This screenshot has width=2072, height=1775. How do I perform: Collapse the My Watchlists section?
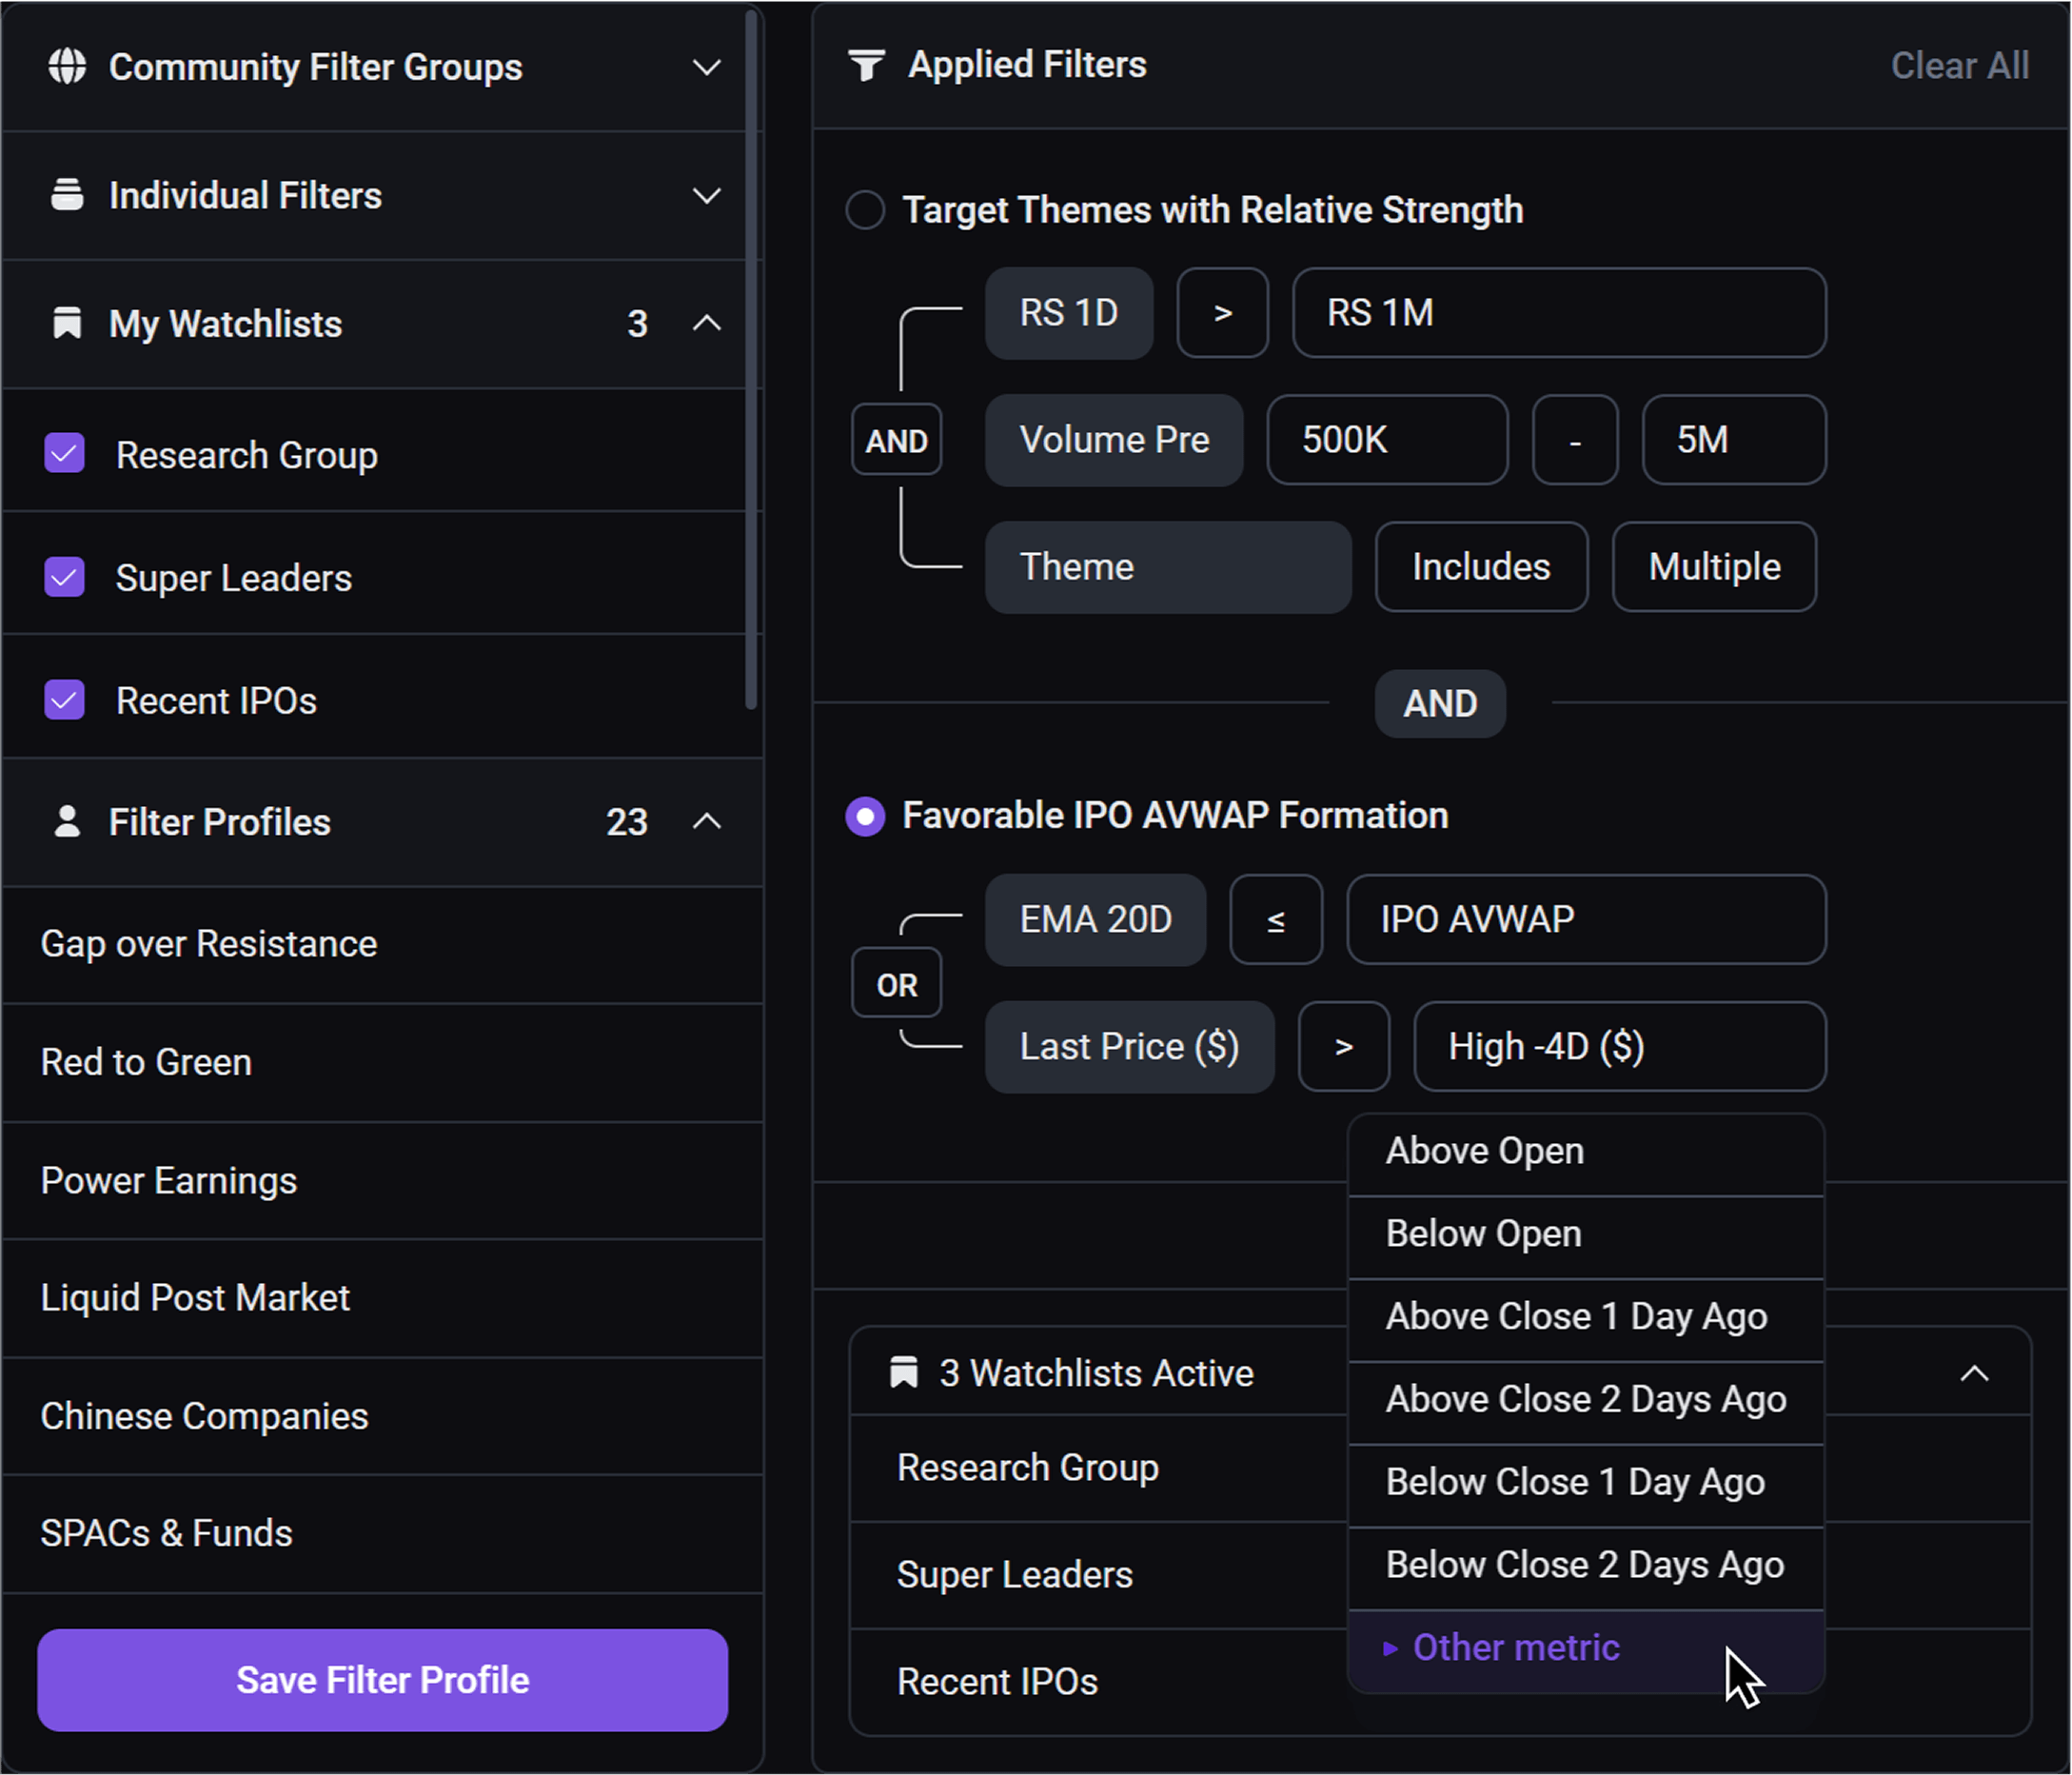(x=707, y=323)
